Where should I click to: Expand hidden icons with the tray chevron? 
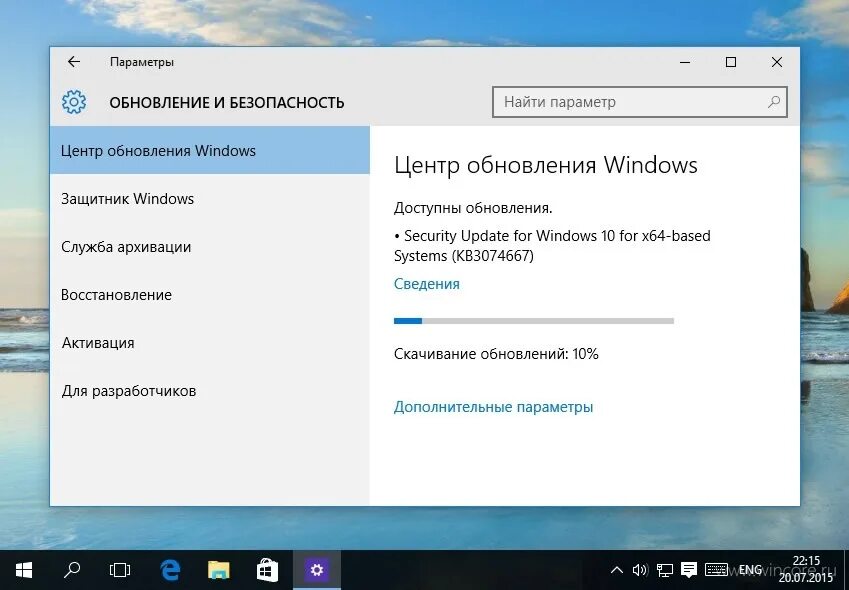[617, 569]
